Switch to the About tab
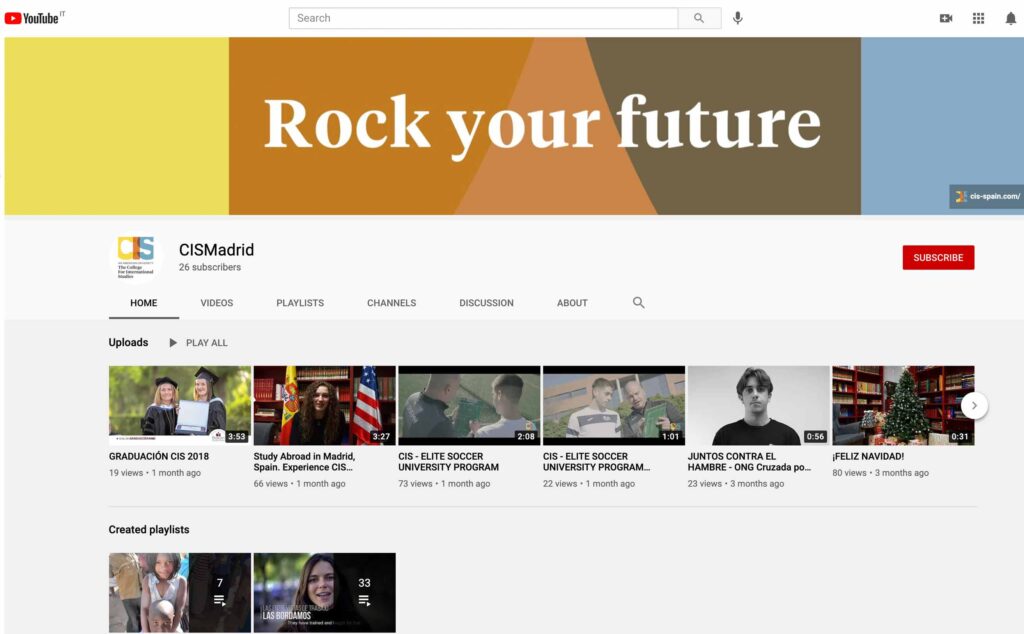 [x=572, y=303]
